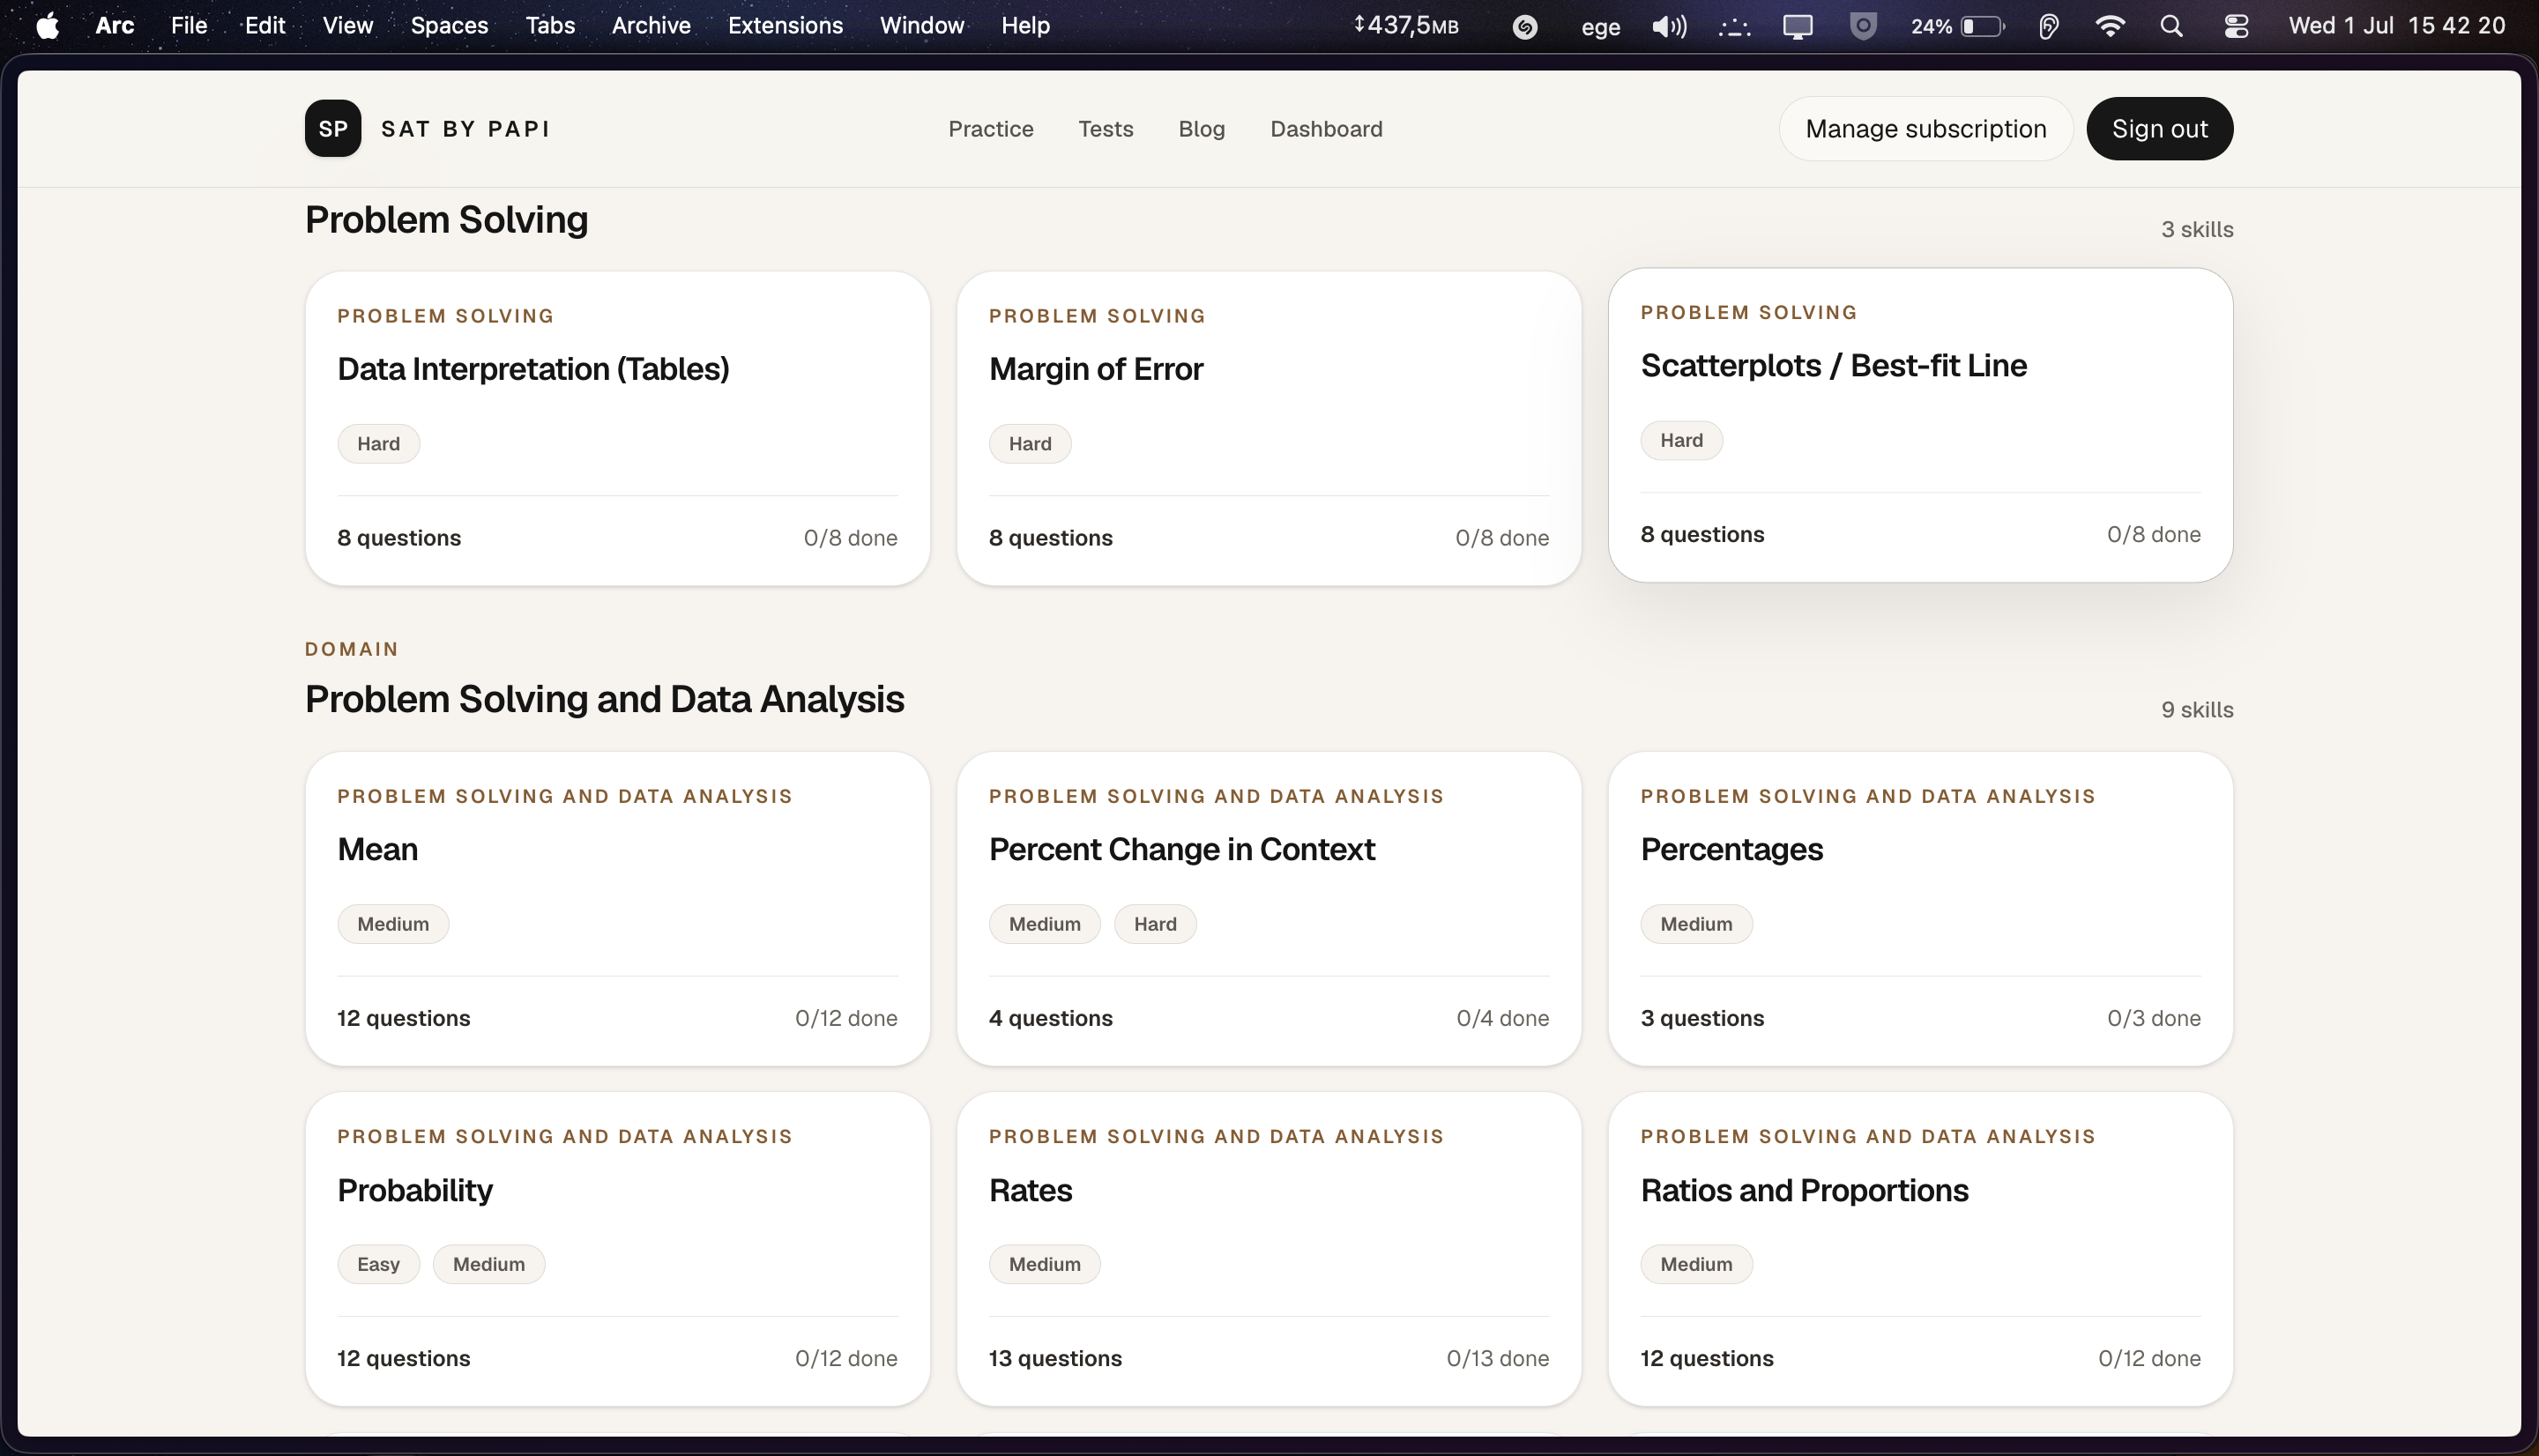Open the Apple menu icon

(47, 26)
